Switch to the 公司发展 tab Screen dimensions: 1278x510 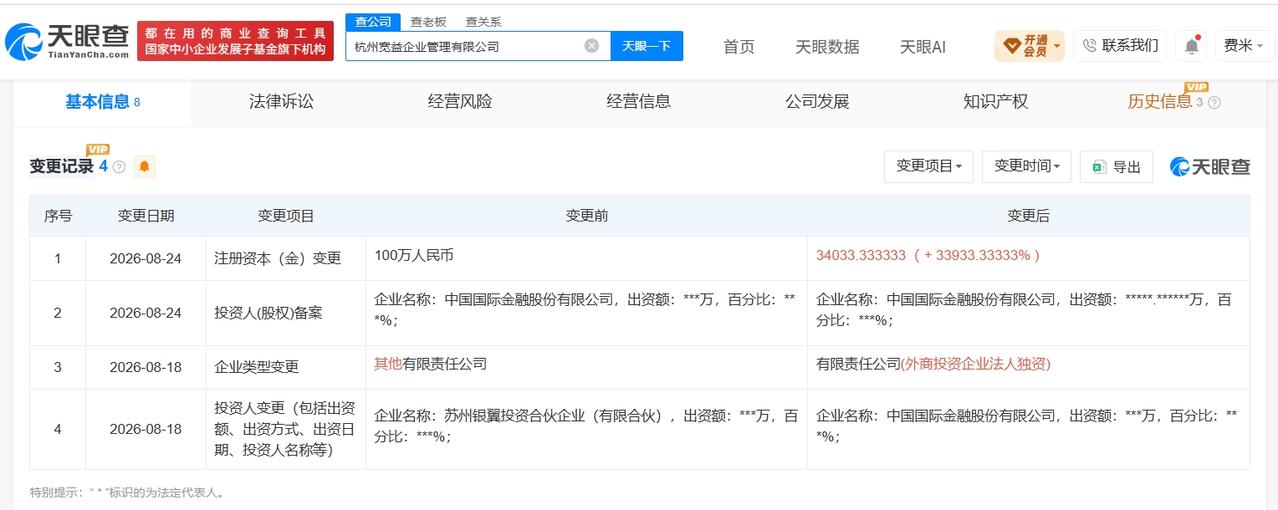pyautogui.click(x=817, y=102)
